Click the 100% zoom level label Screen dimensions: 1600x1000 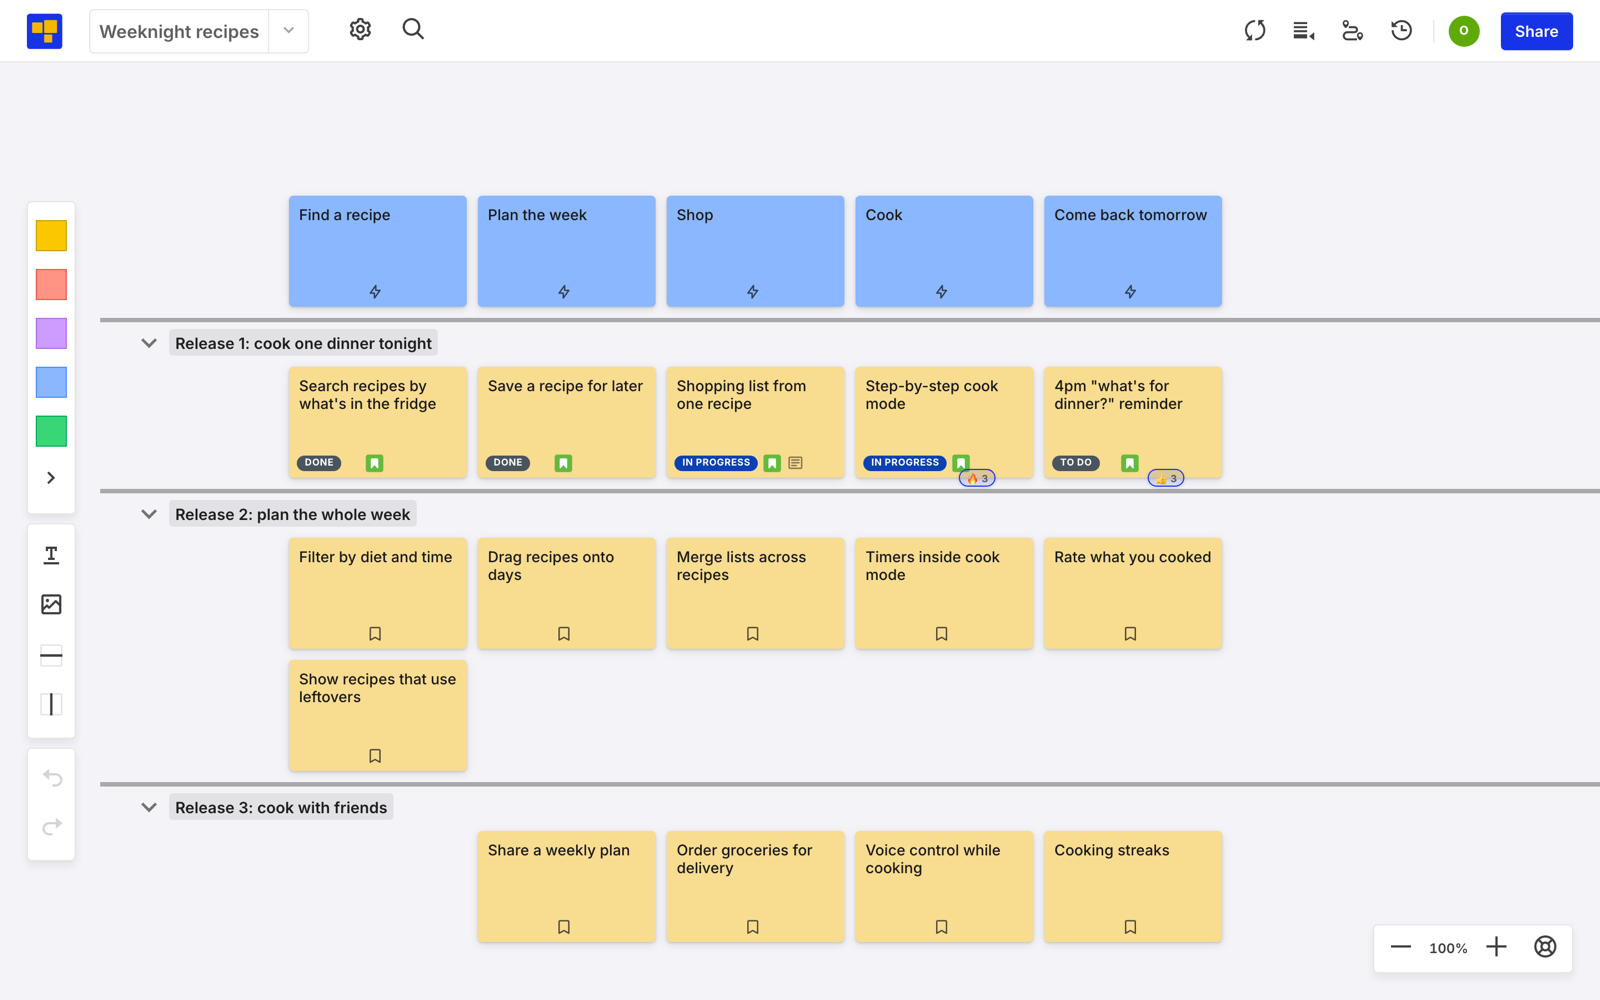point(1448,948)
